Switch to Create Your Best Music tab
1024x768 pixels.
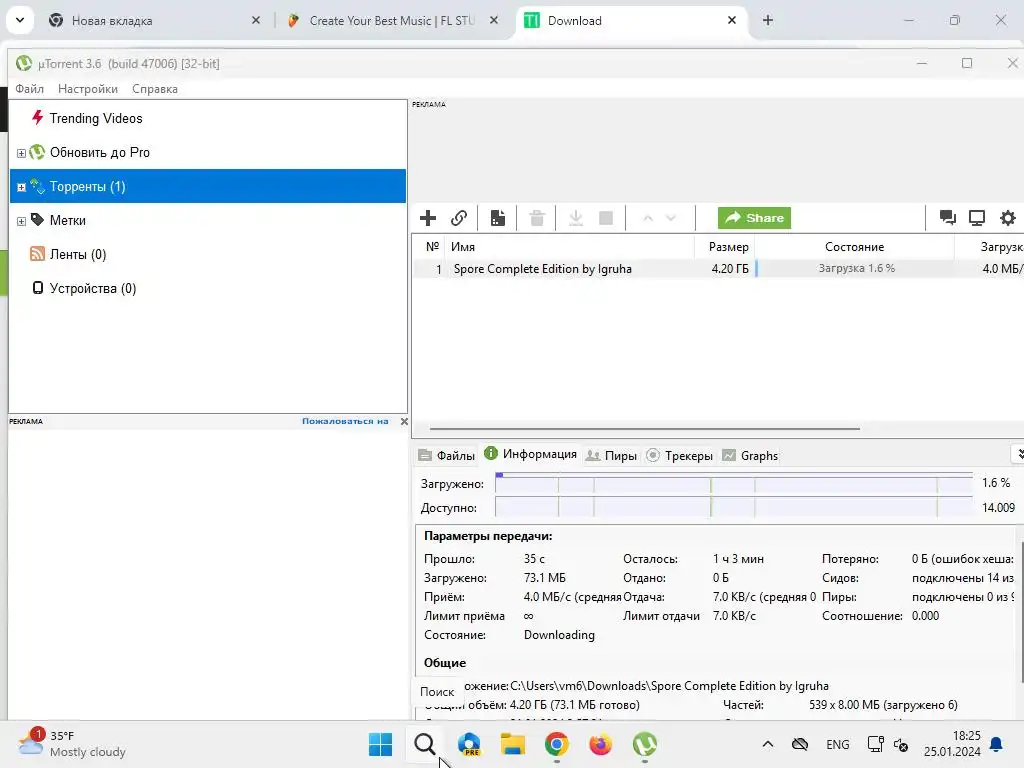[392, 20]
